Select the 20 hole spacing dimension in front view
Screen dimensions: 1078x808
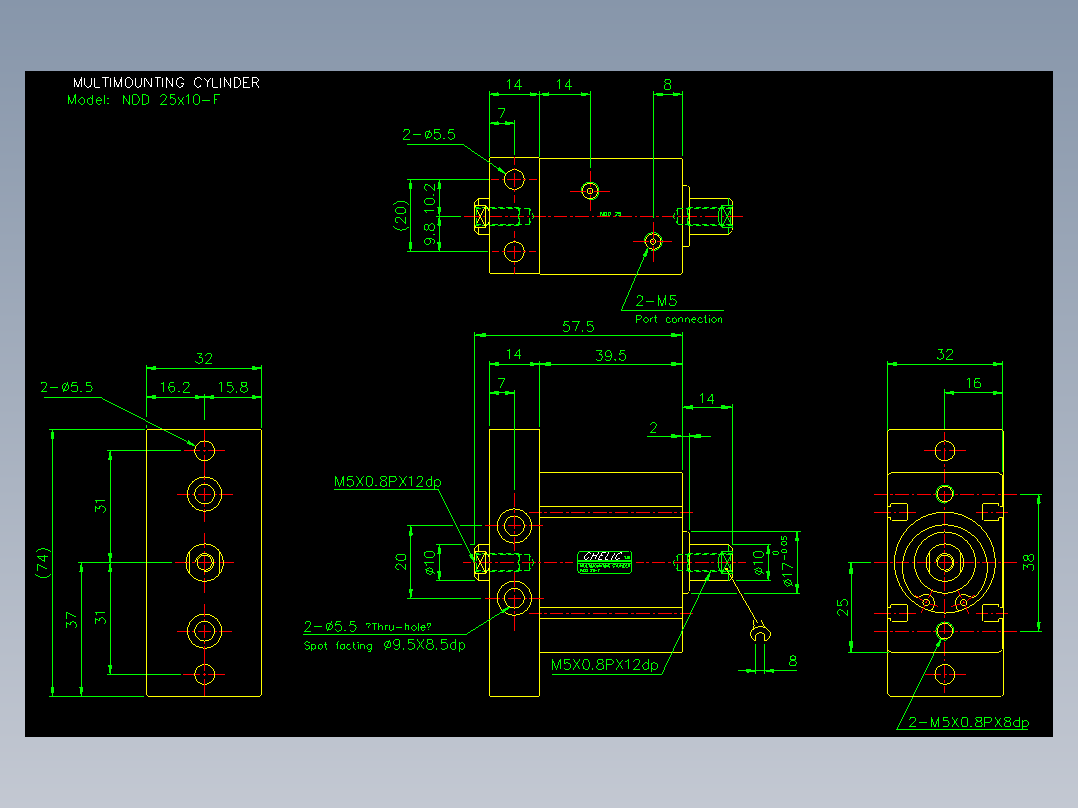[x=402, y=562]
